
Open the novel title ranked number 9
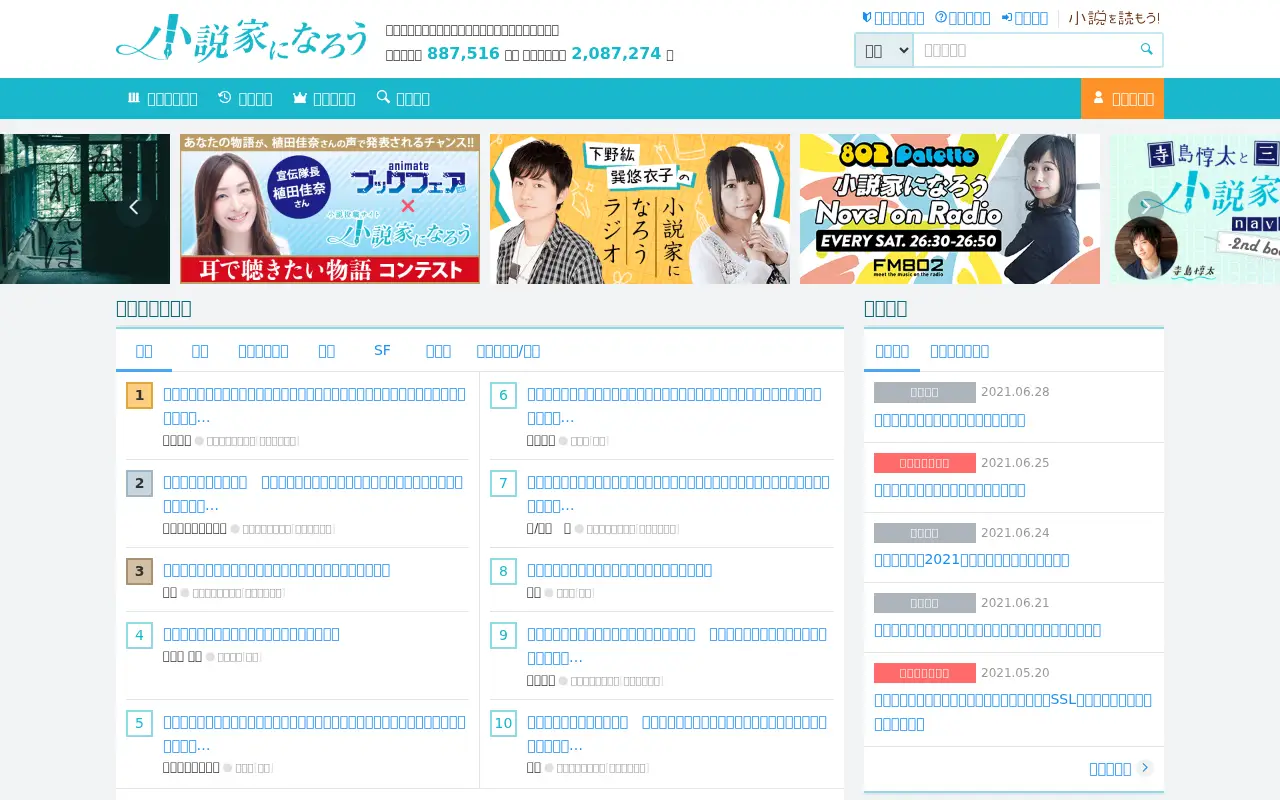pos(677,645)
